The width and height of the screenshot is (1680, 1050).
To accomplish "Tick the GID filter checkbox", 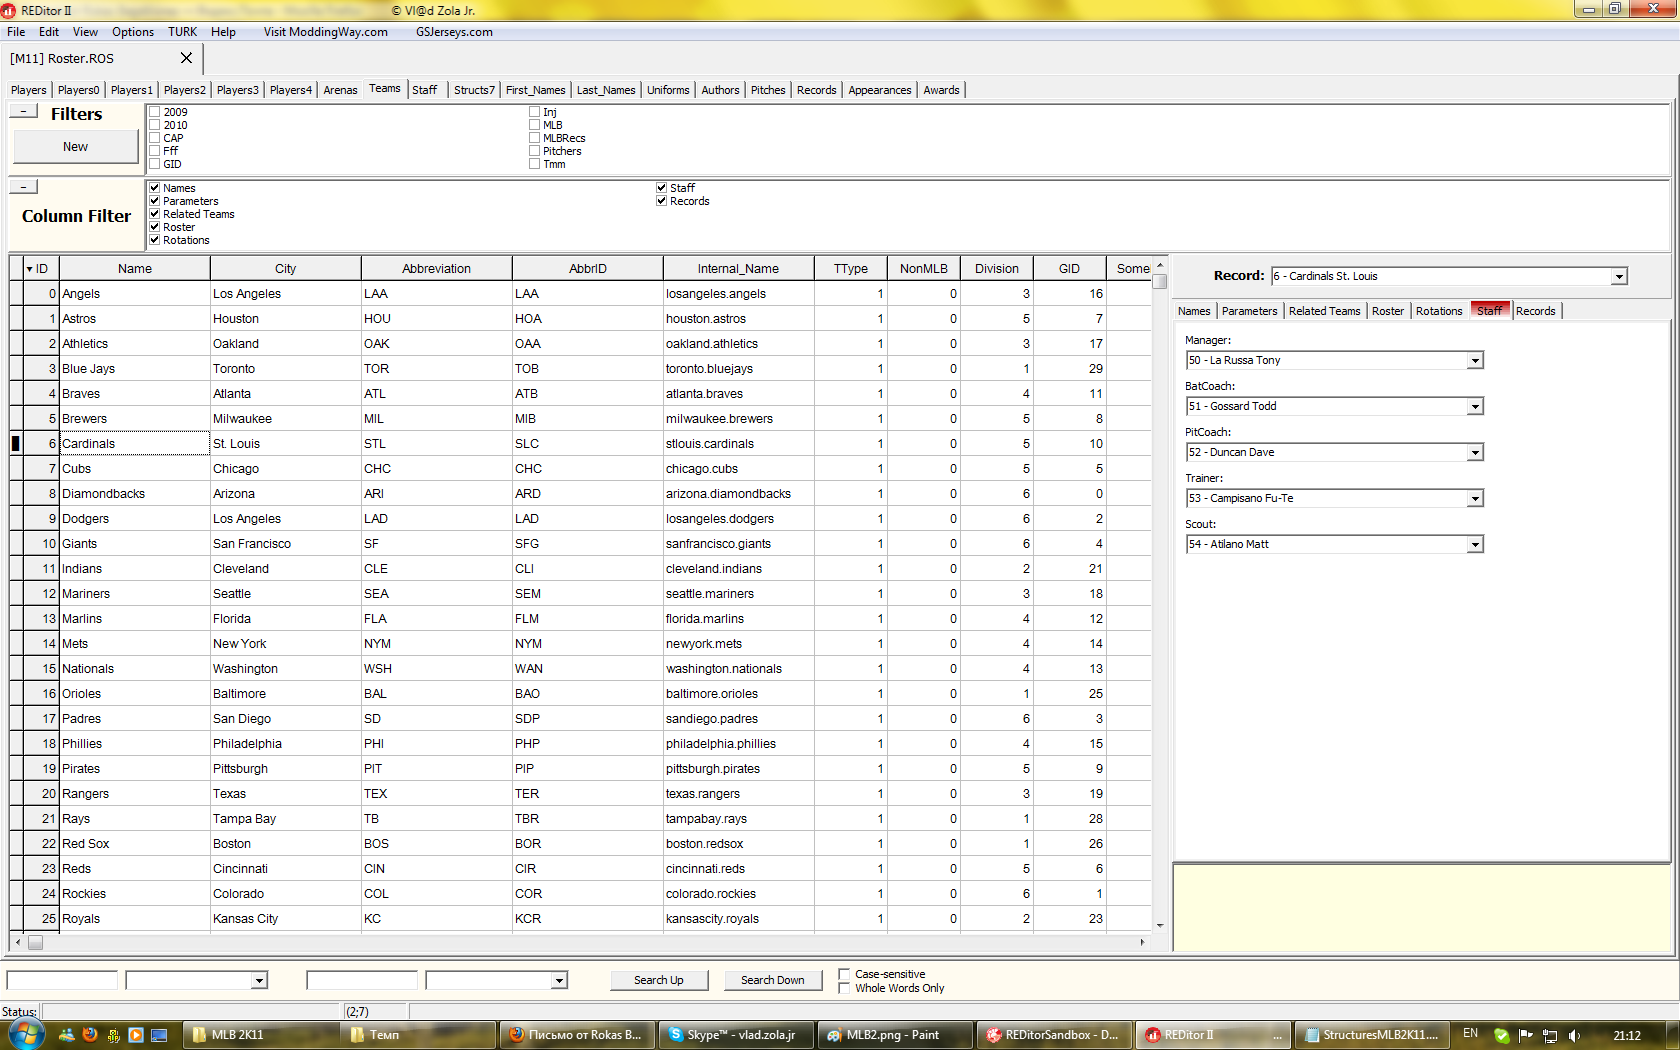I will (155, 164).
